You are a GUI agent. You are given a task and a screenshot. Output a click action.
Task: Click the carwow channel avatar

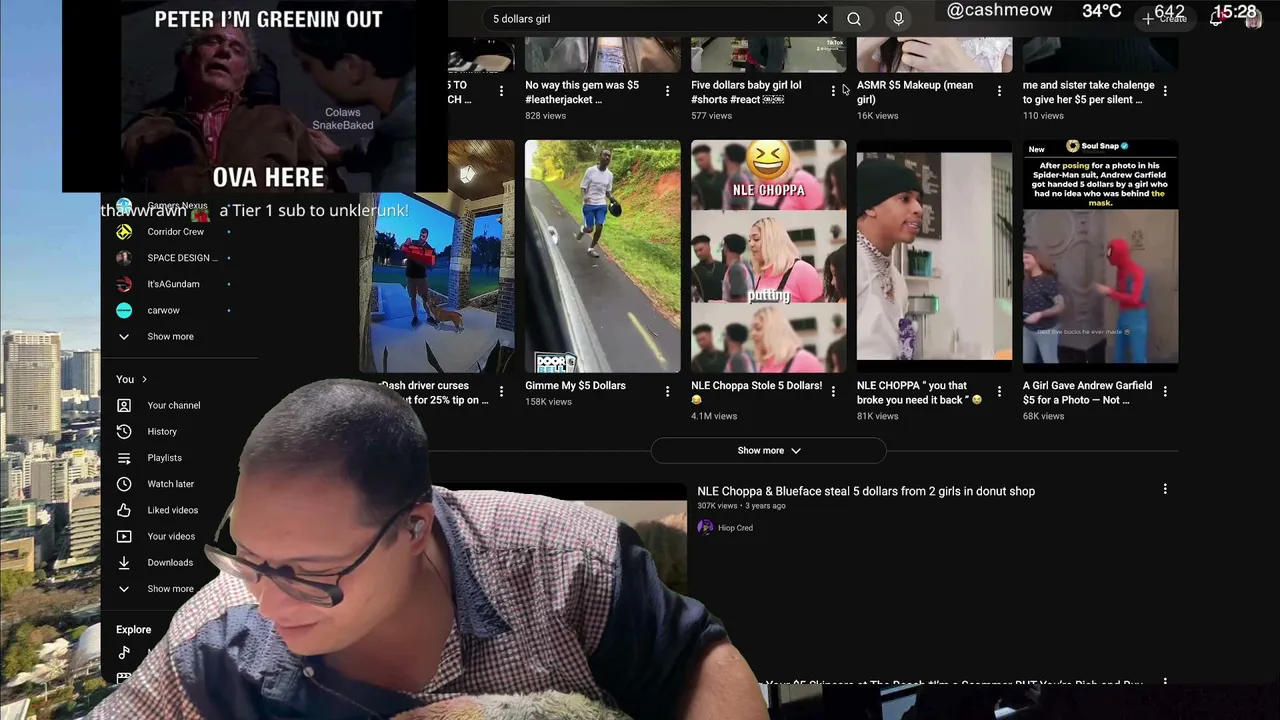124,310
